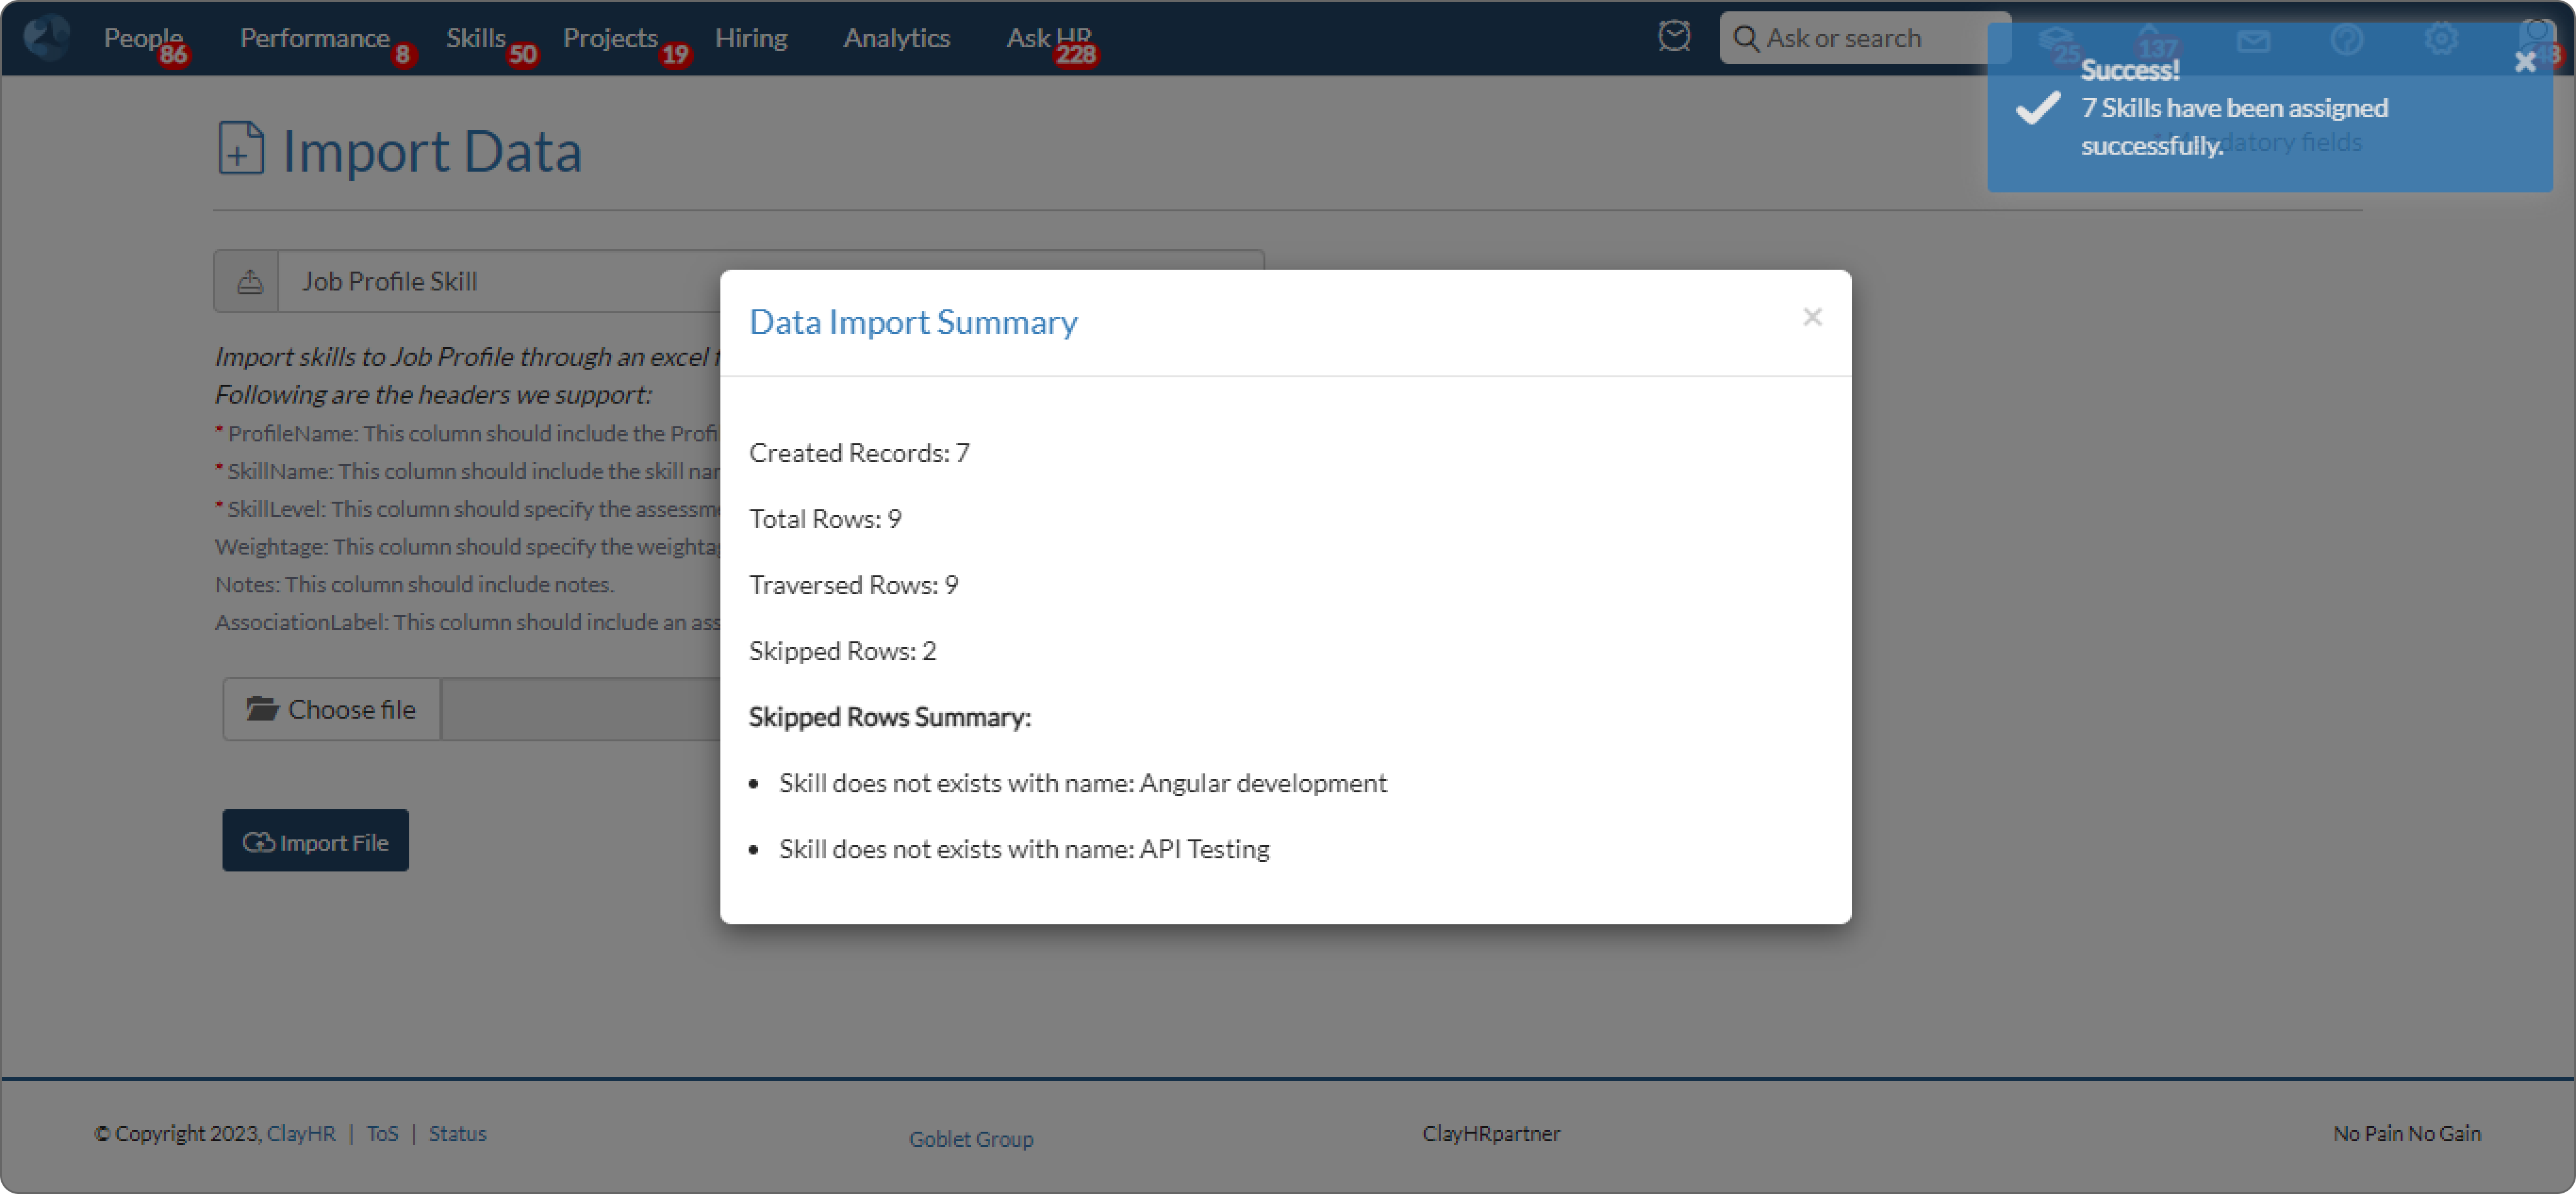Click the Import Data page icon

(x=241, y=148)
